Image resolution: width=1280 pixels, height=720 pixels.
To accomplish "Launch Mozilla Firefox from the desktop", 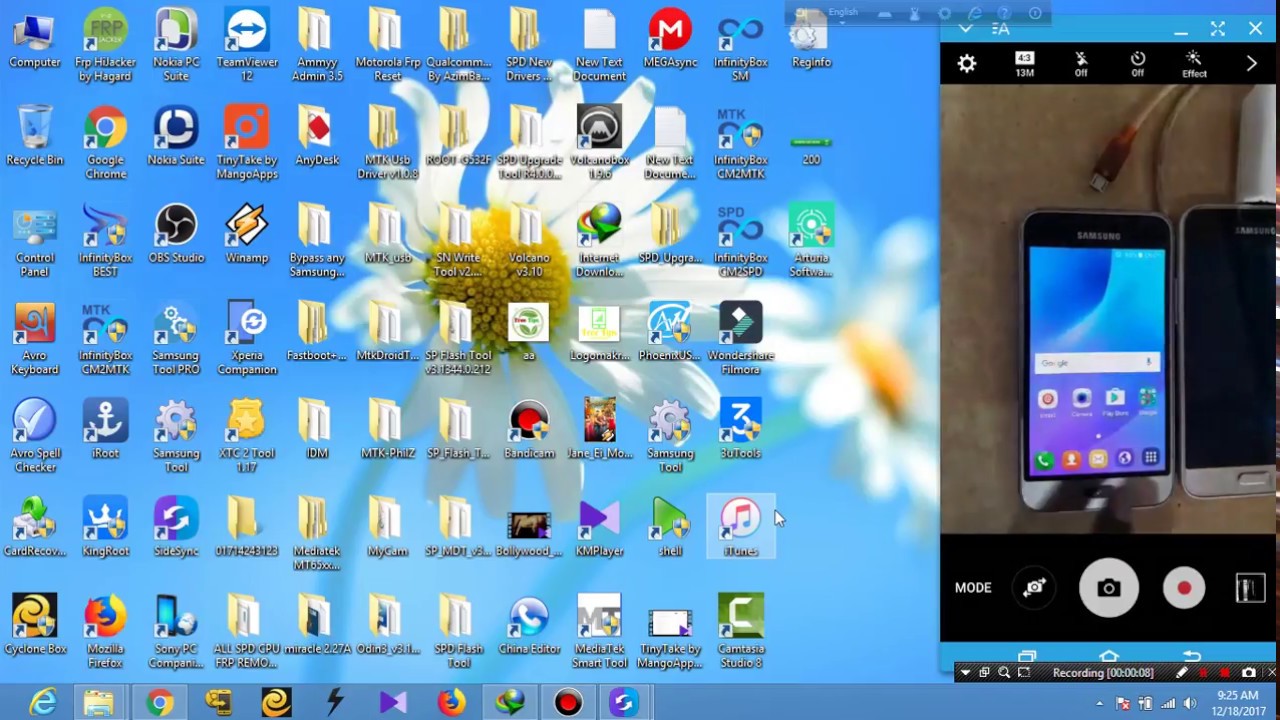I will click(105, 631).
